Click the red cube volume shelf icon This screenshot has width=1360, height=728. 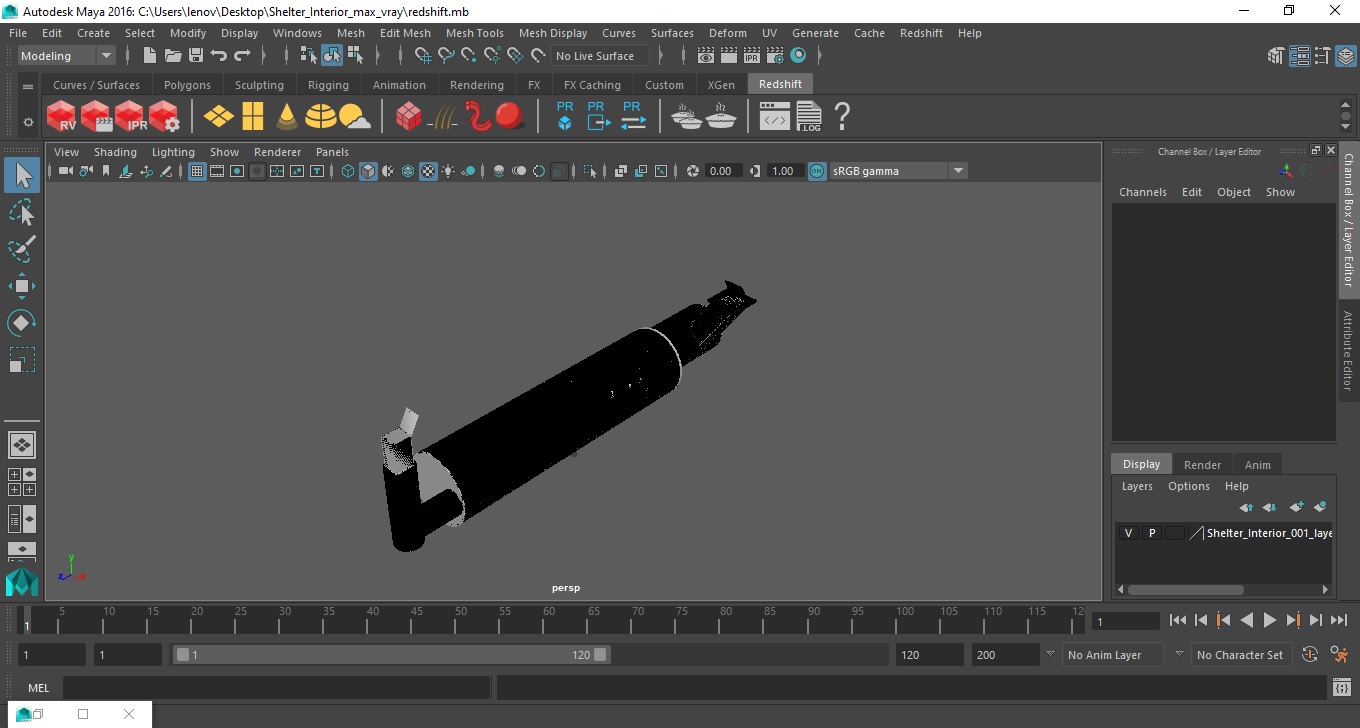click(x=408, y=117)
